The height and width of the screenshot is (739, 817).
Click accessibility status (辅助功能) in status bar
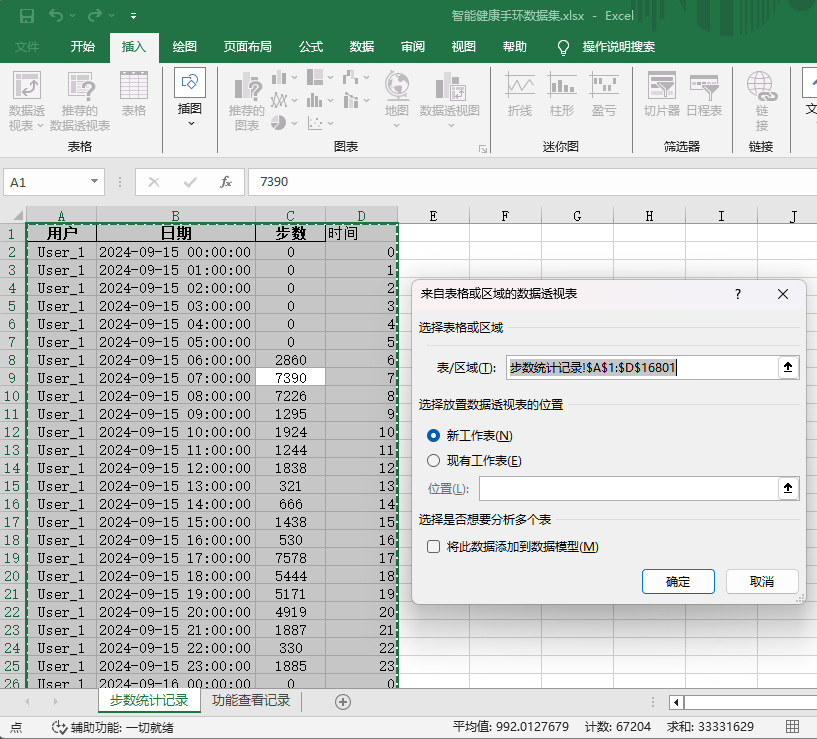pos(113,727)
